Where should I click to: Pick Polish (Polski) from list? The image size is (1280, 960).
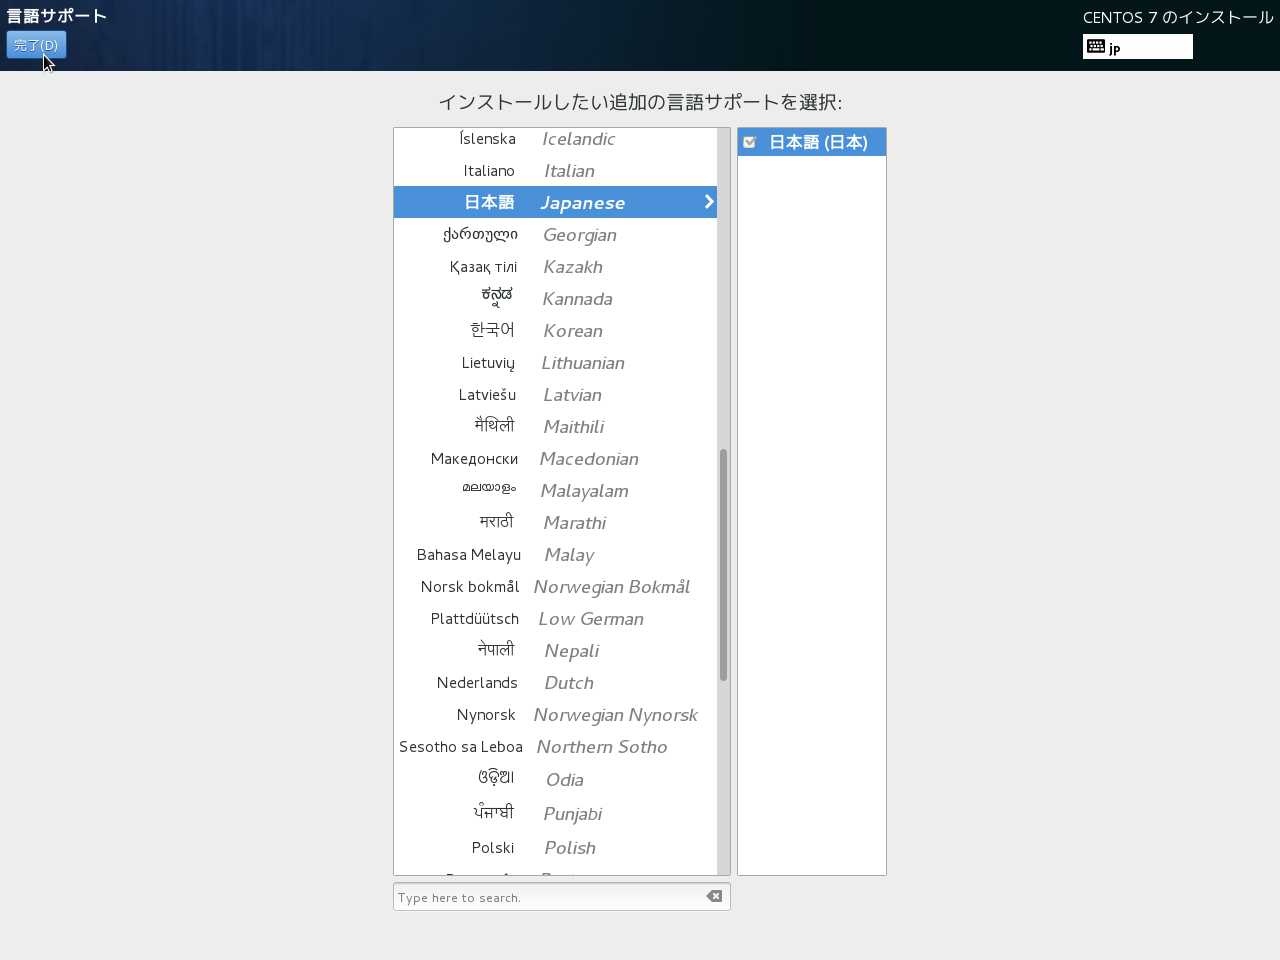(x=555, y=848)
